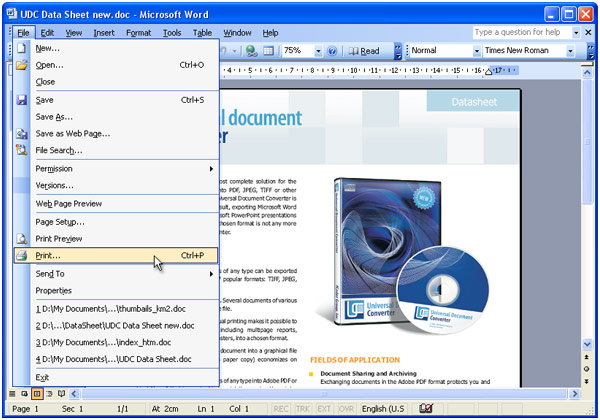Switch to Normal view icon
Viewport: 600px width, 420px height.
pos(12,394)
